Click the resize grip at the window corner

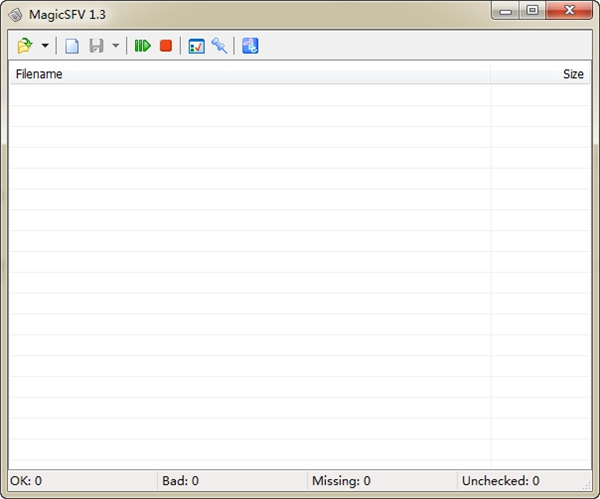(x=584, y=483)
